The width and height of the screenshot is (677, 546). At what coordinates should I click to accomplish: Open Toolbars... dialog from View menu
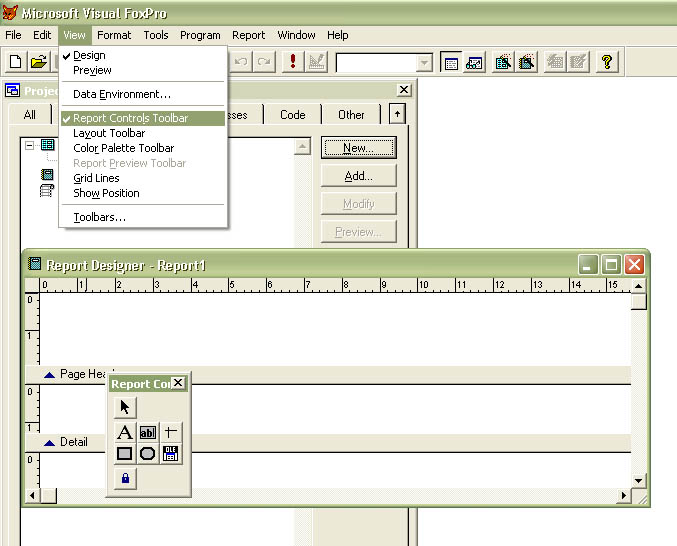[x=142, y=217]
